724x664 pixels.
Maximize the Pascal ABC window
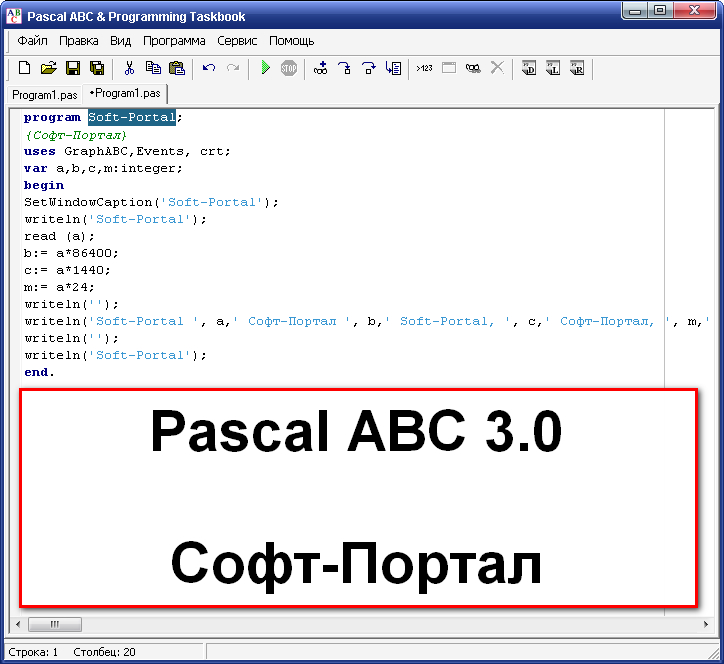tap(660, 10)
